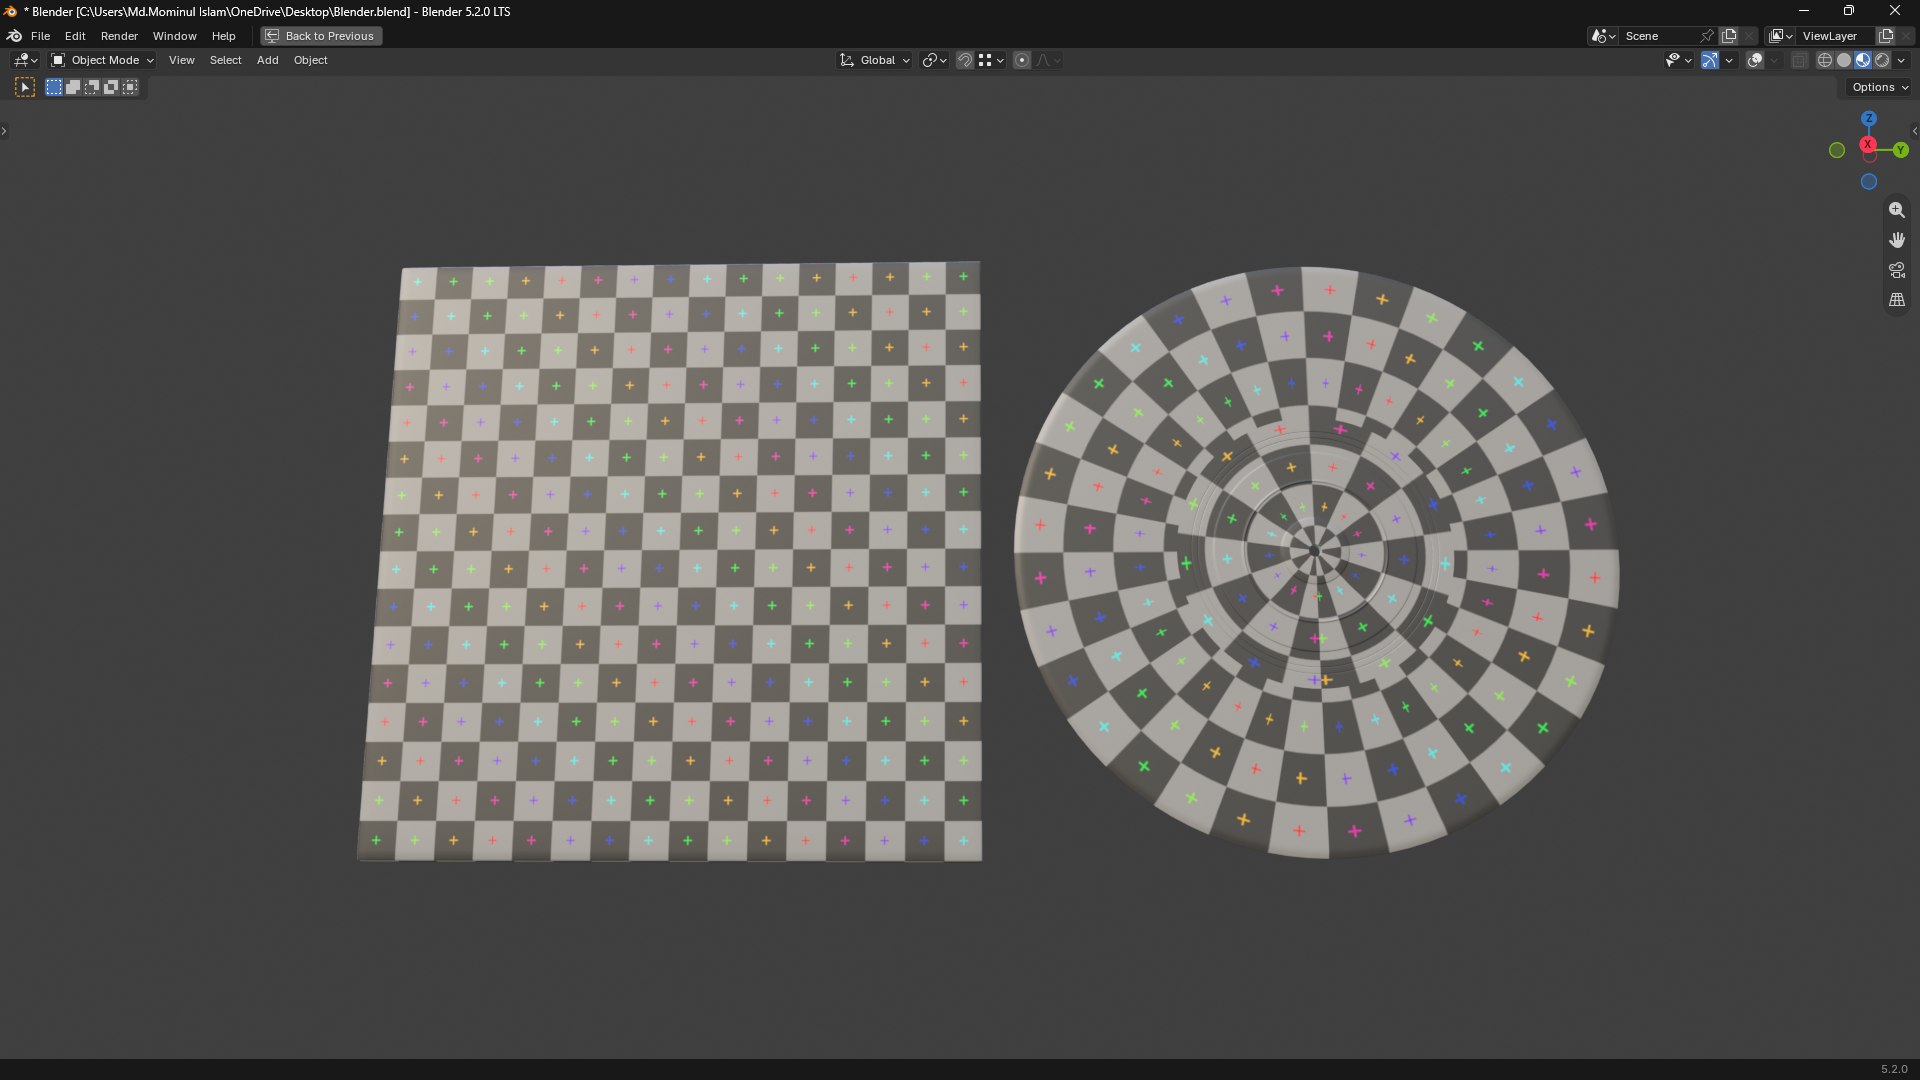Choose Subtract selection mode icon
1920x1080 pixels.
[92, 88]
